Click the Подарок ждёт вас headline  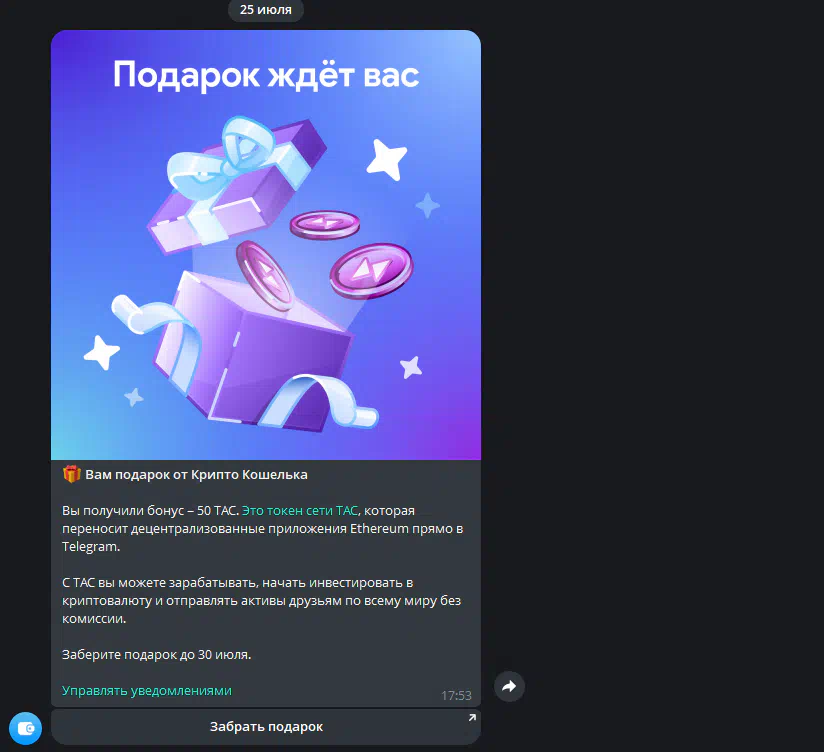[266, 75]
